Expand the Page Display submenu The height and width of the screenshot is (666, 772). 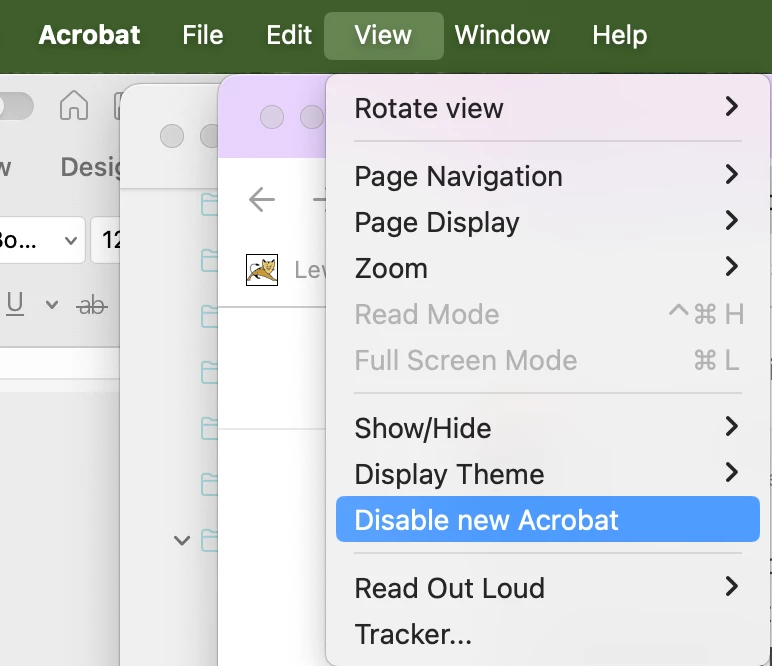tap(547, 222)
